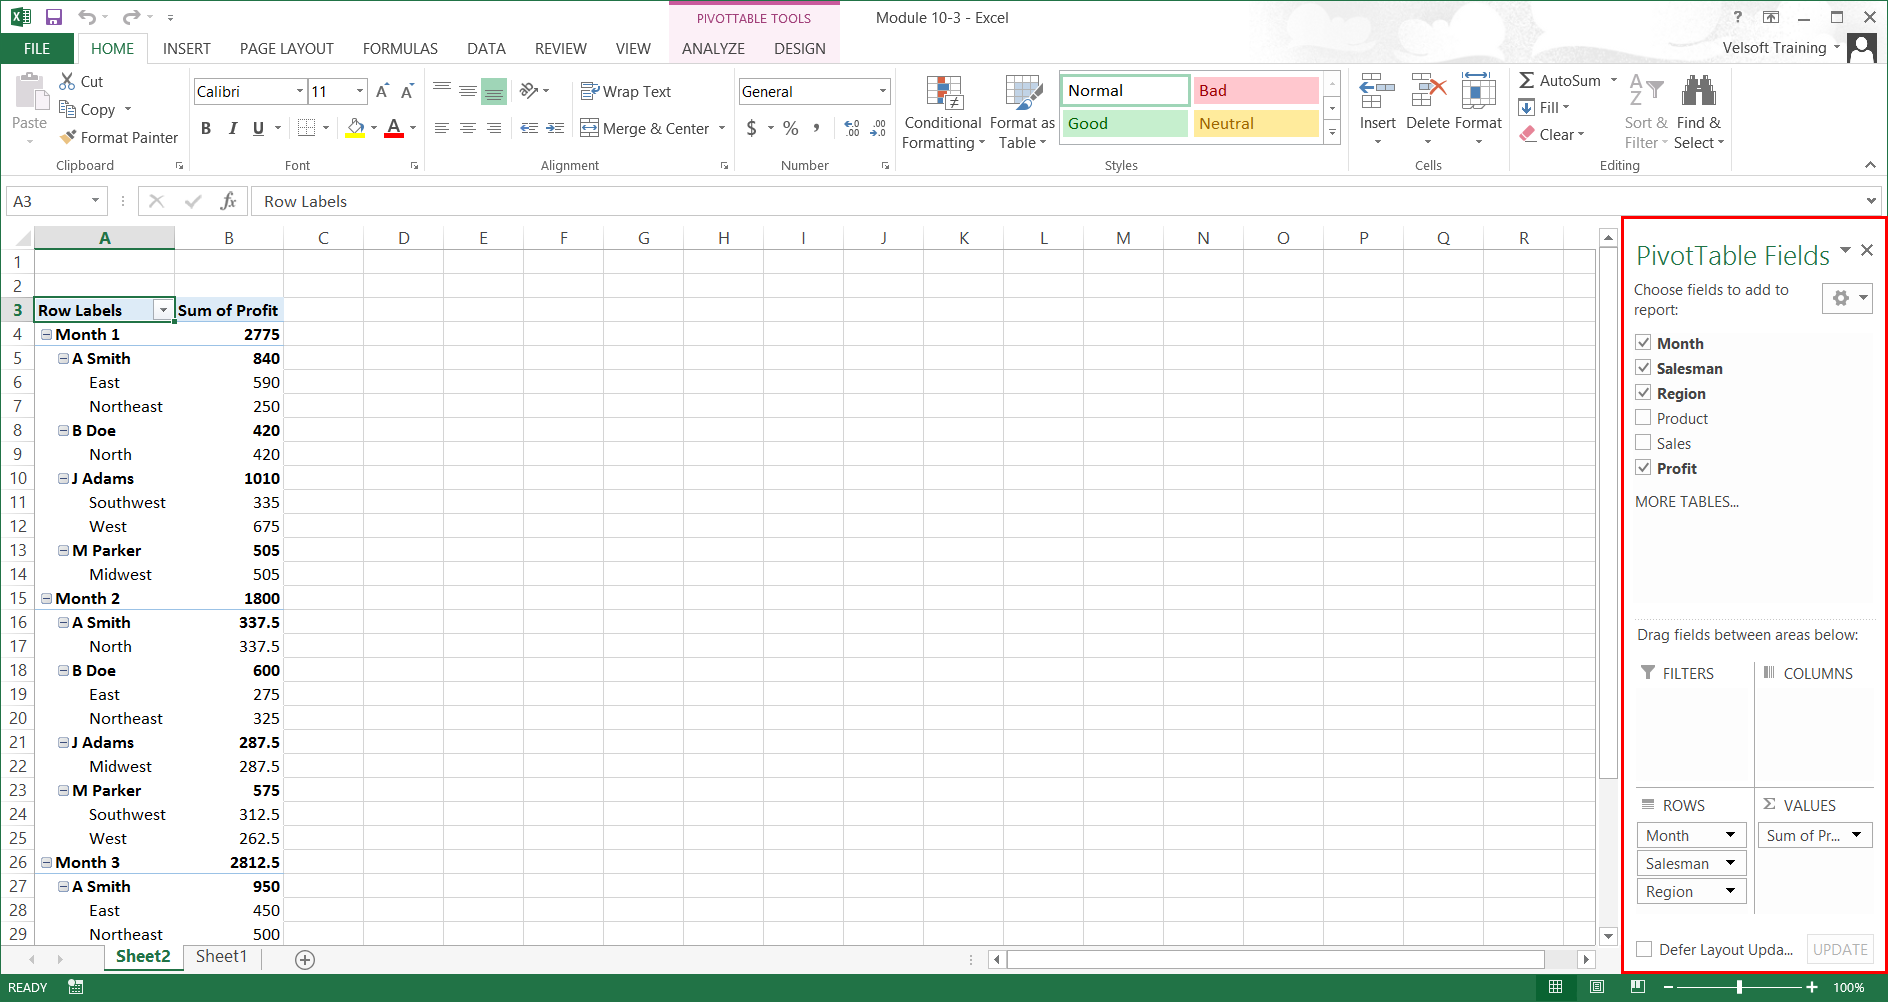Screen dimensions: 1888x1002
Task: Enable Defer Layout Update
Action: [x=1644, y=949]
